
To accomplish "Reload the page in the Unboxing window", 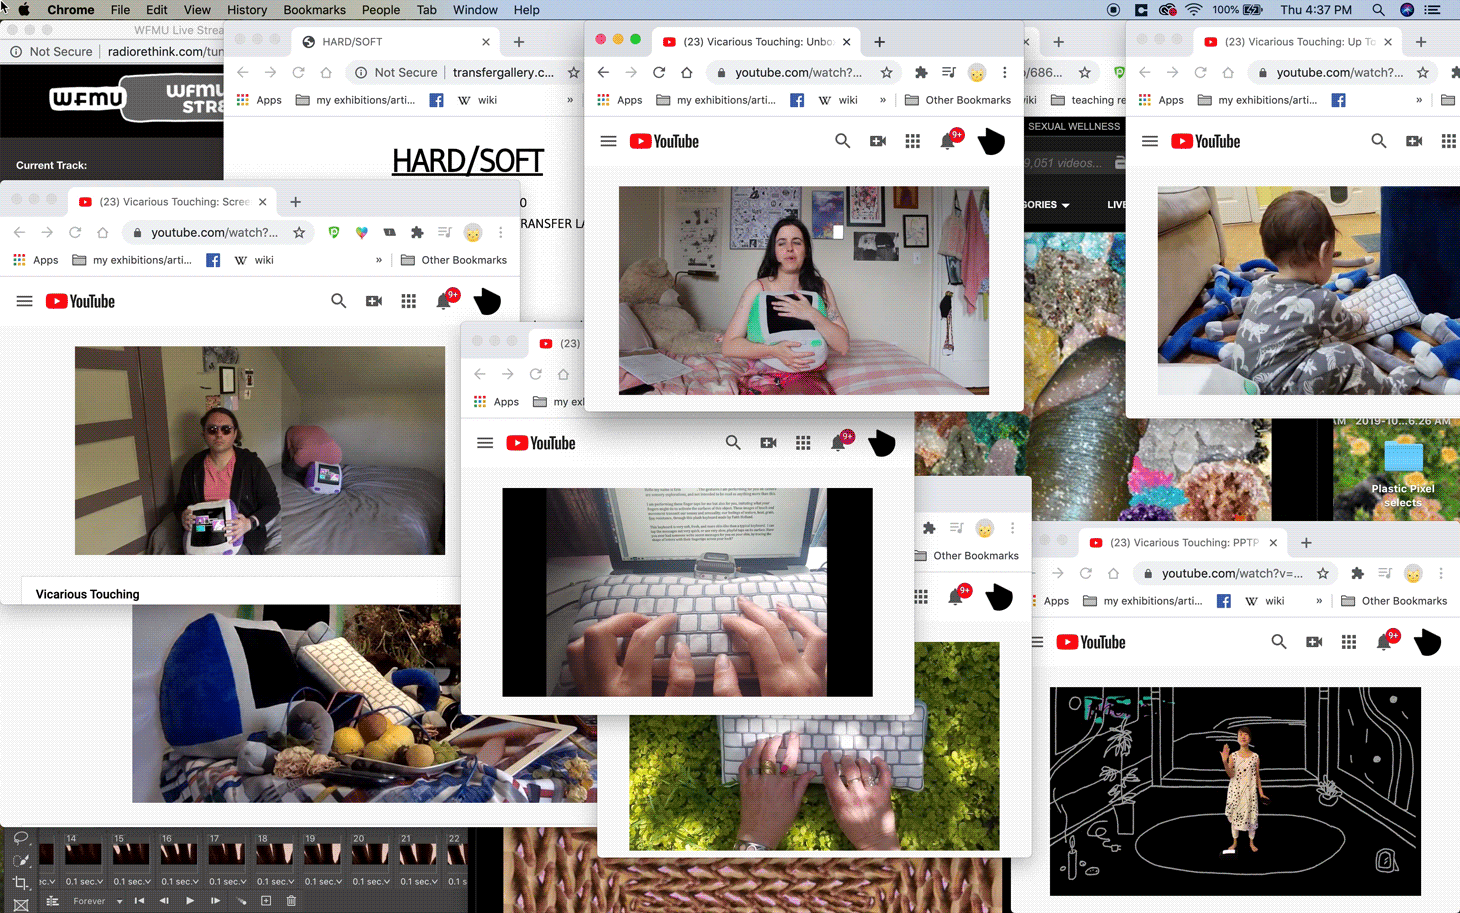I will pyautogui.click(x=659, y=72).
